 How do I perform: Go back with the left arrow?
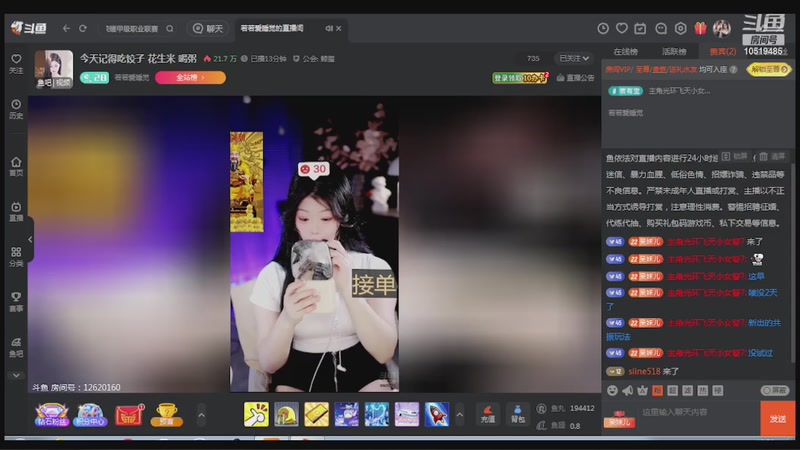click(66, 29)
